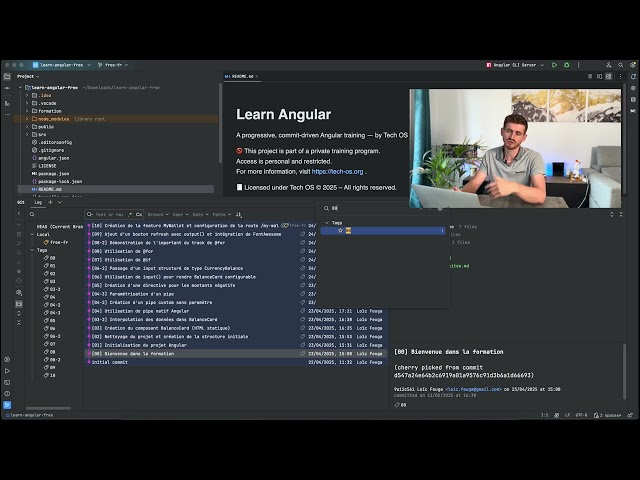This screenshot has width=640, height=480.
Task: Open the Code With Me icon
Action: click(608, 65)
